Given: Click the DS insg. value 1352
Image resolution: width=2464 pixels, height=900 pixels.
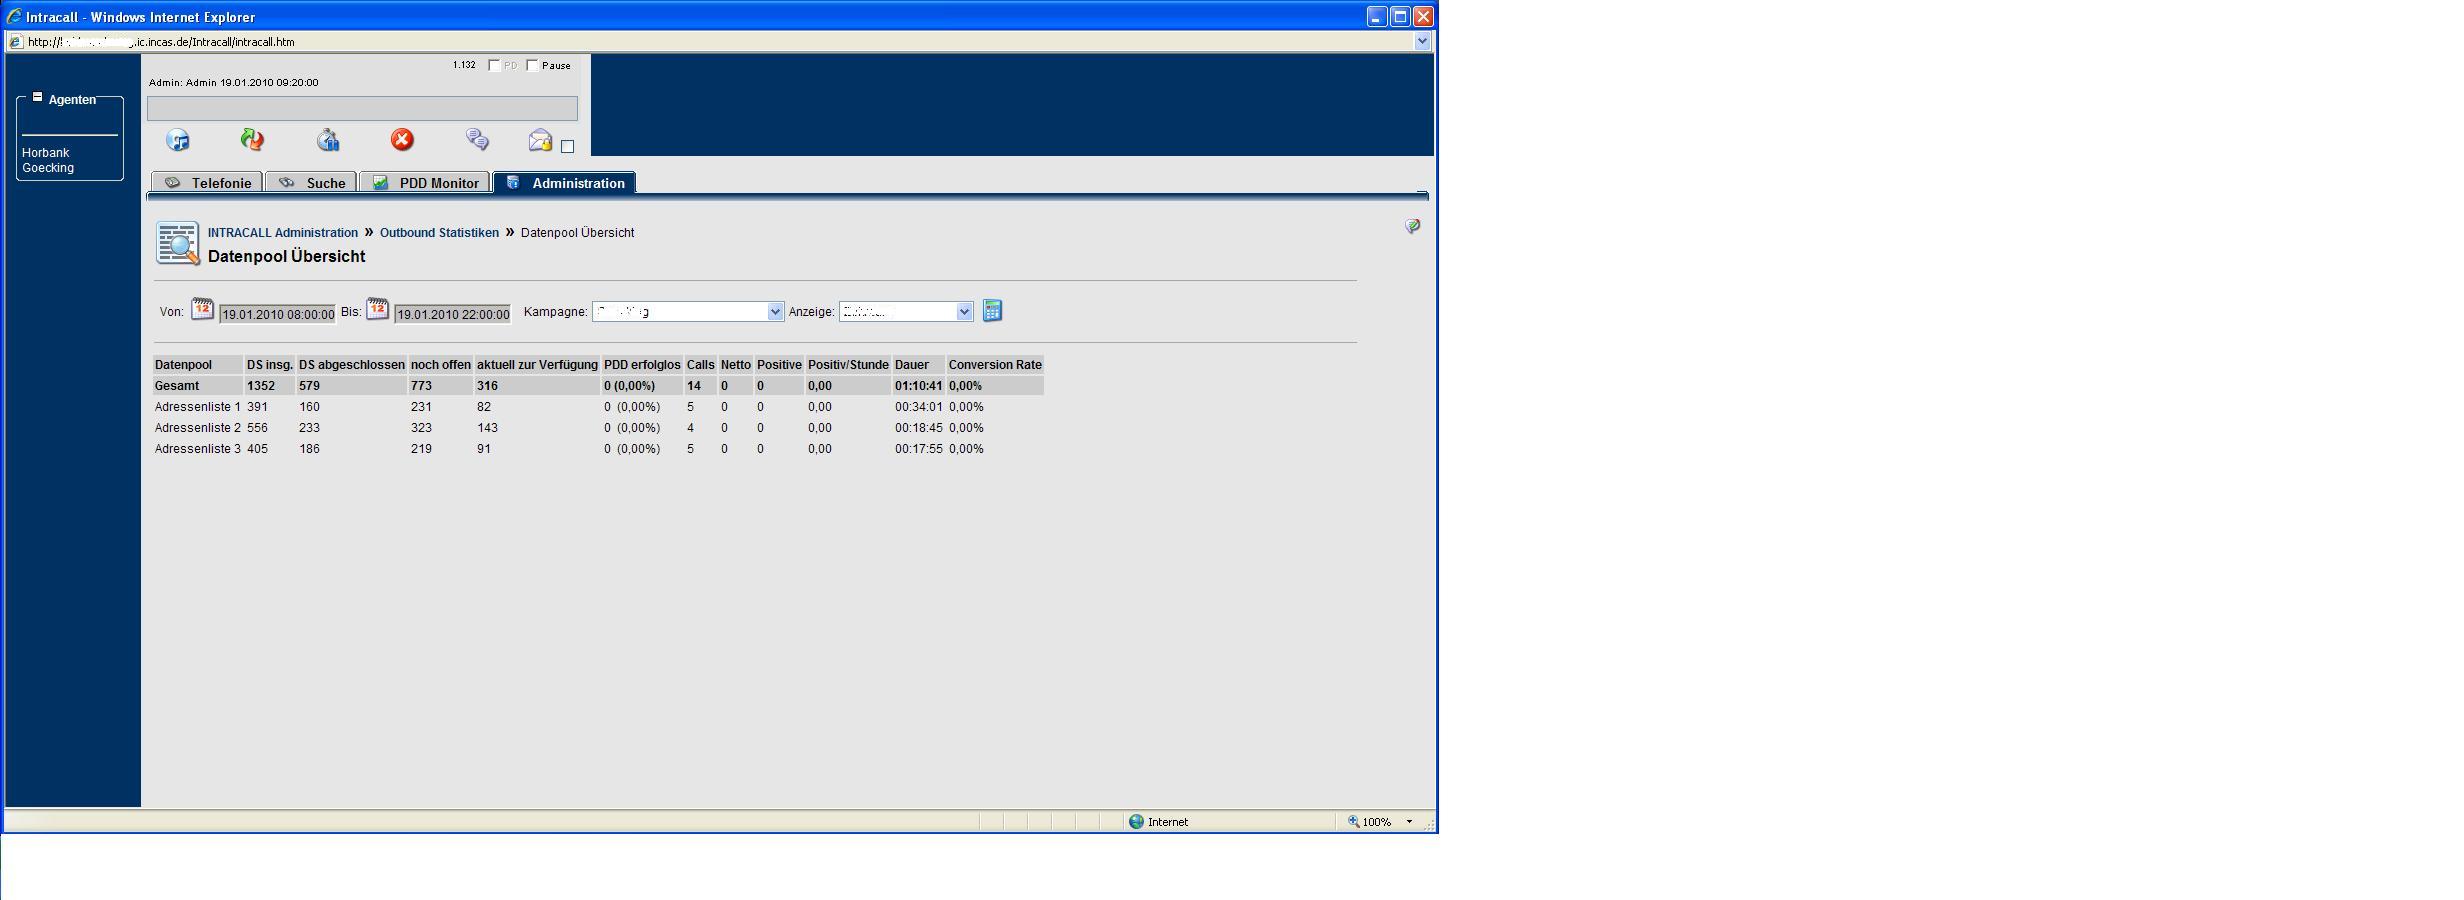Looking at the screenshot, I should click(x=261, y=386).
